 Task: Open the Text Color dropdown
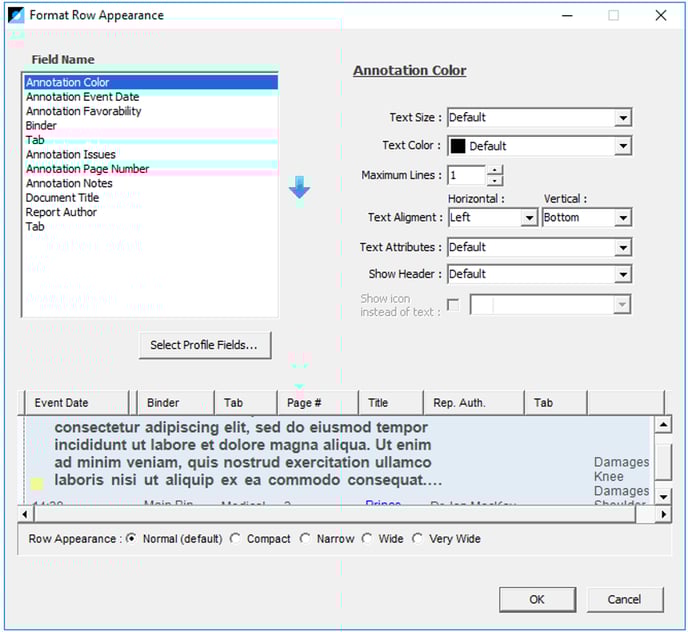tap(623, 146)
